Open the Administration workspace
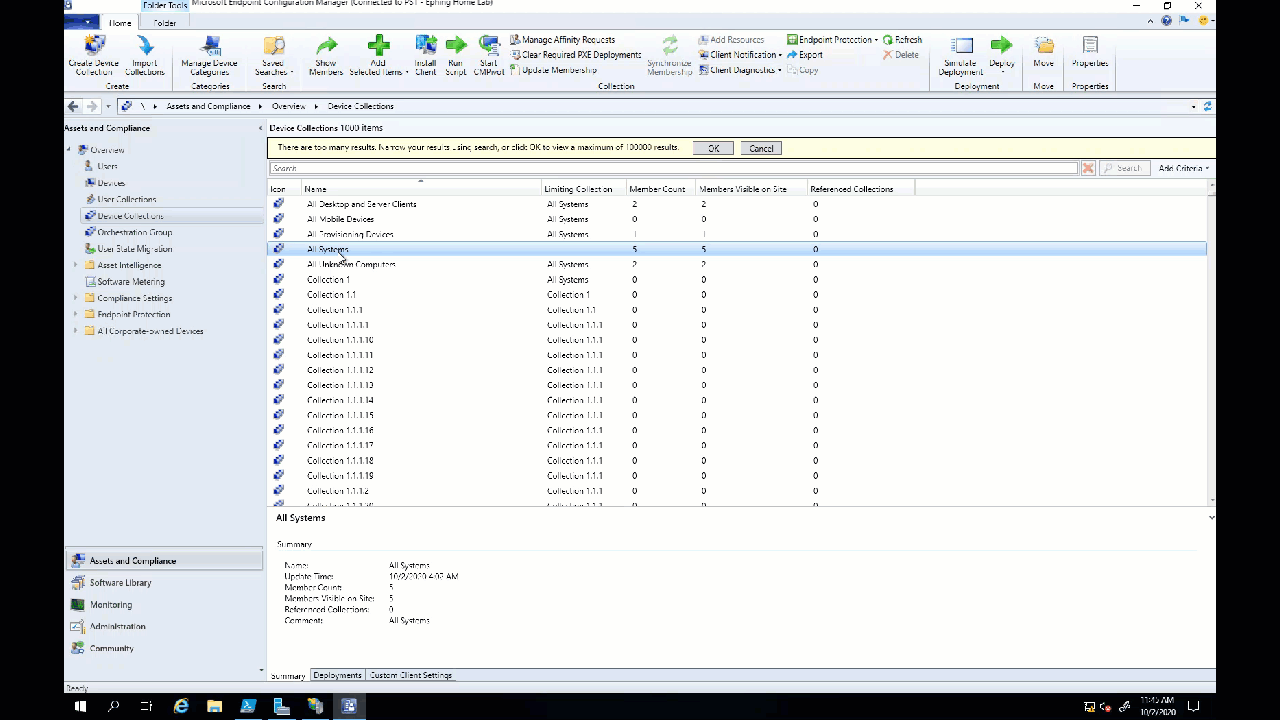The width and height of the screenshot is (1280, 720). pyautogui.click(x=164, y=626)
